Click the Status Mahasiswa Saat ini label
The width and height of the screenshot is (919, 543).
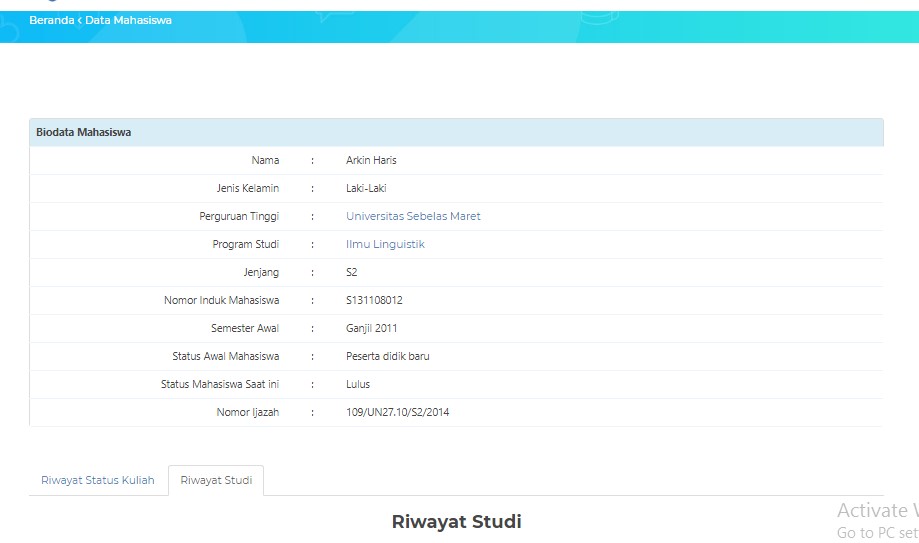(x=220, y=384)
